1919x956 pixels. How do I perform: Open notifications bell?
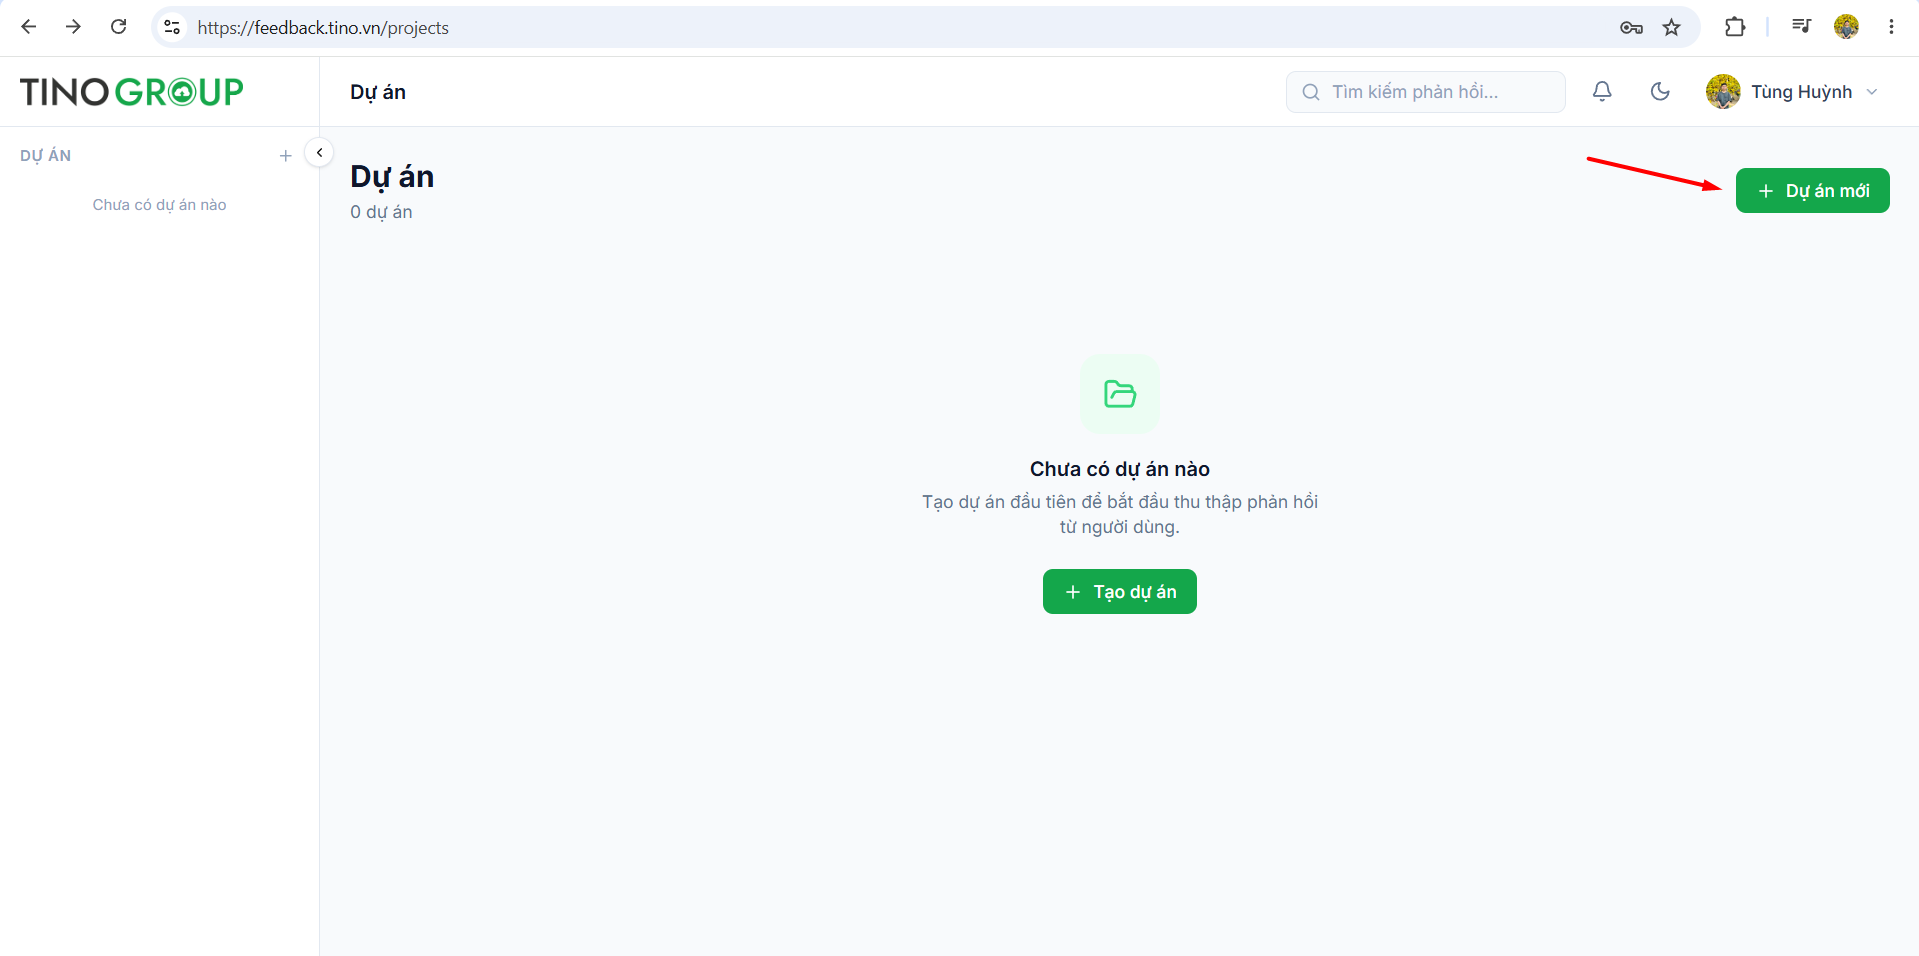(1602, 92)
